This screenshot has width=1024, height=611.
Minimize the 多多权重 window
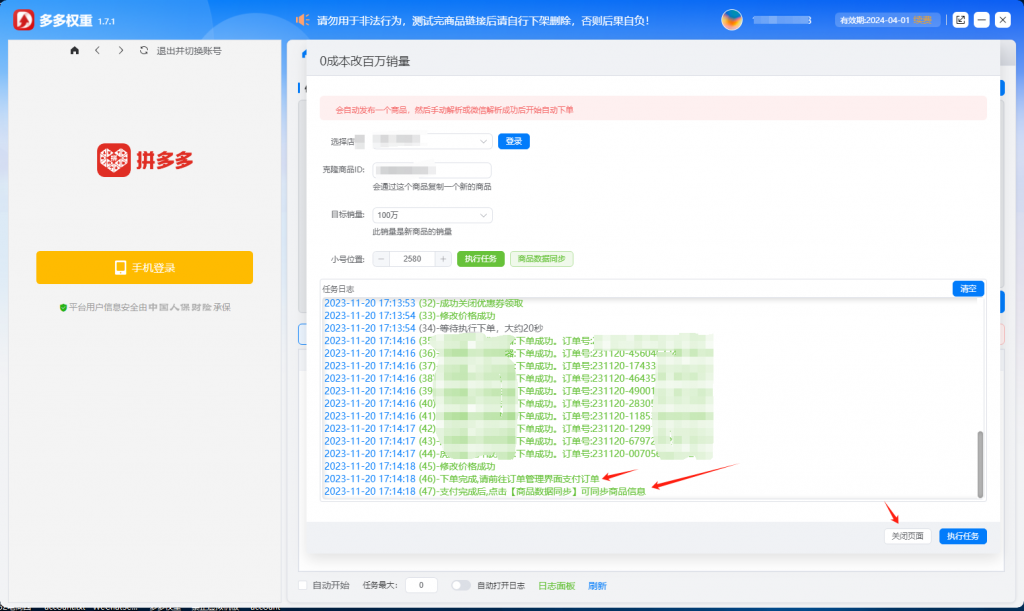pyautogui.click(x=981, y=20)
